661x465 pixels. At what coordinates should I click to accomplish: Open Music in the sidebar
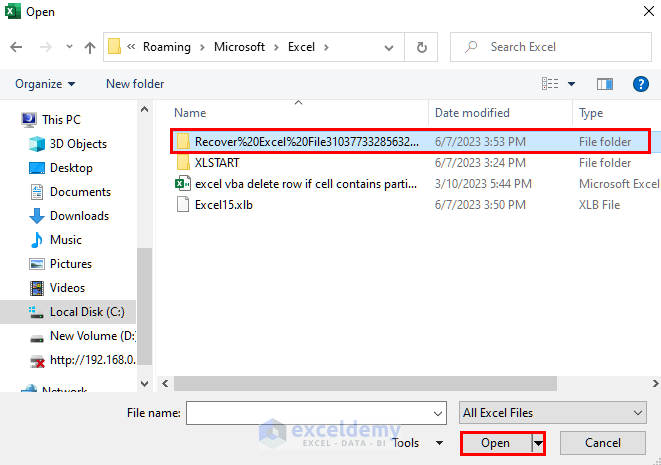(66, 240)
